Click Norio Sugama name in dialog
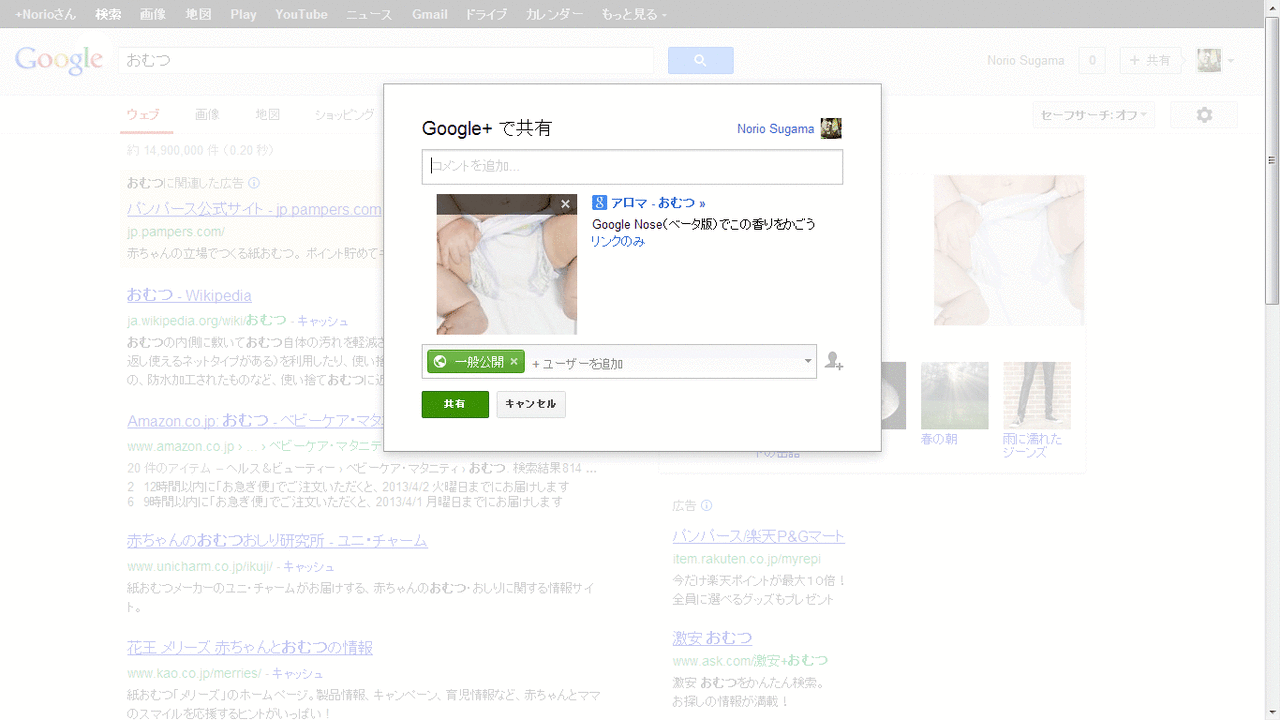Image resolution: width=1280 pixels, height=720 pixels. [775, 129]
